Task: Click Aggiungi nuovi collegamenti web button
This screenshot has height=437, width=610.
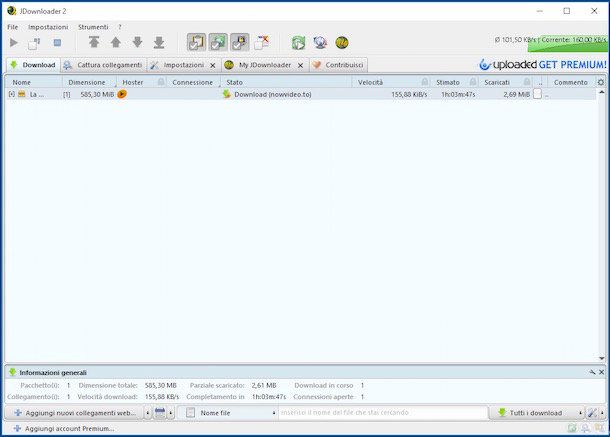Action: click(74, 413)
